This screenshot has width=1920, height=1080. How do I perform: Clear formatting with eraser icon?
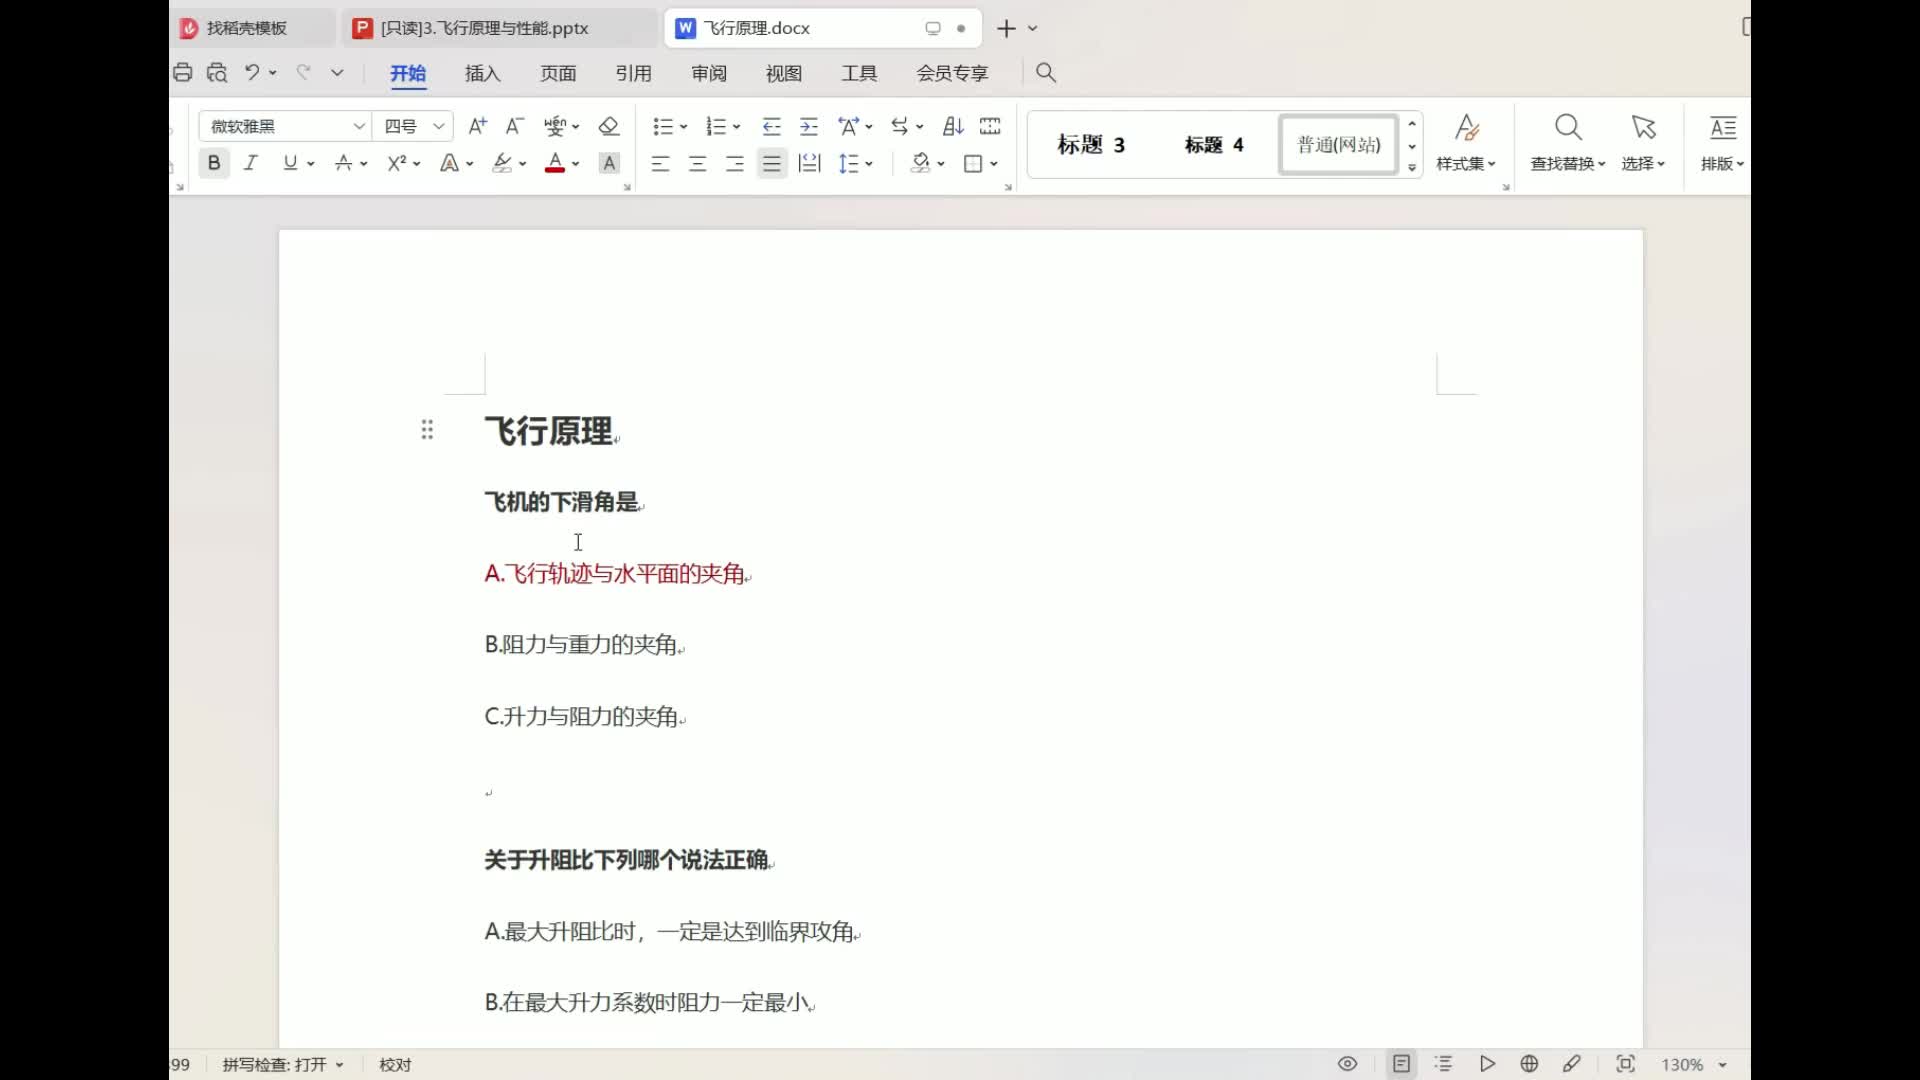coord(609,126)
